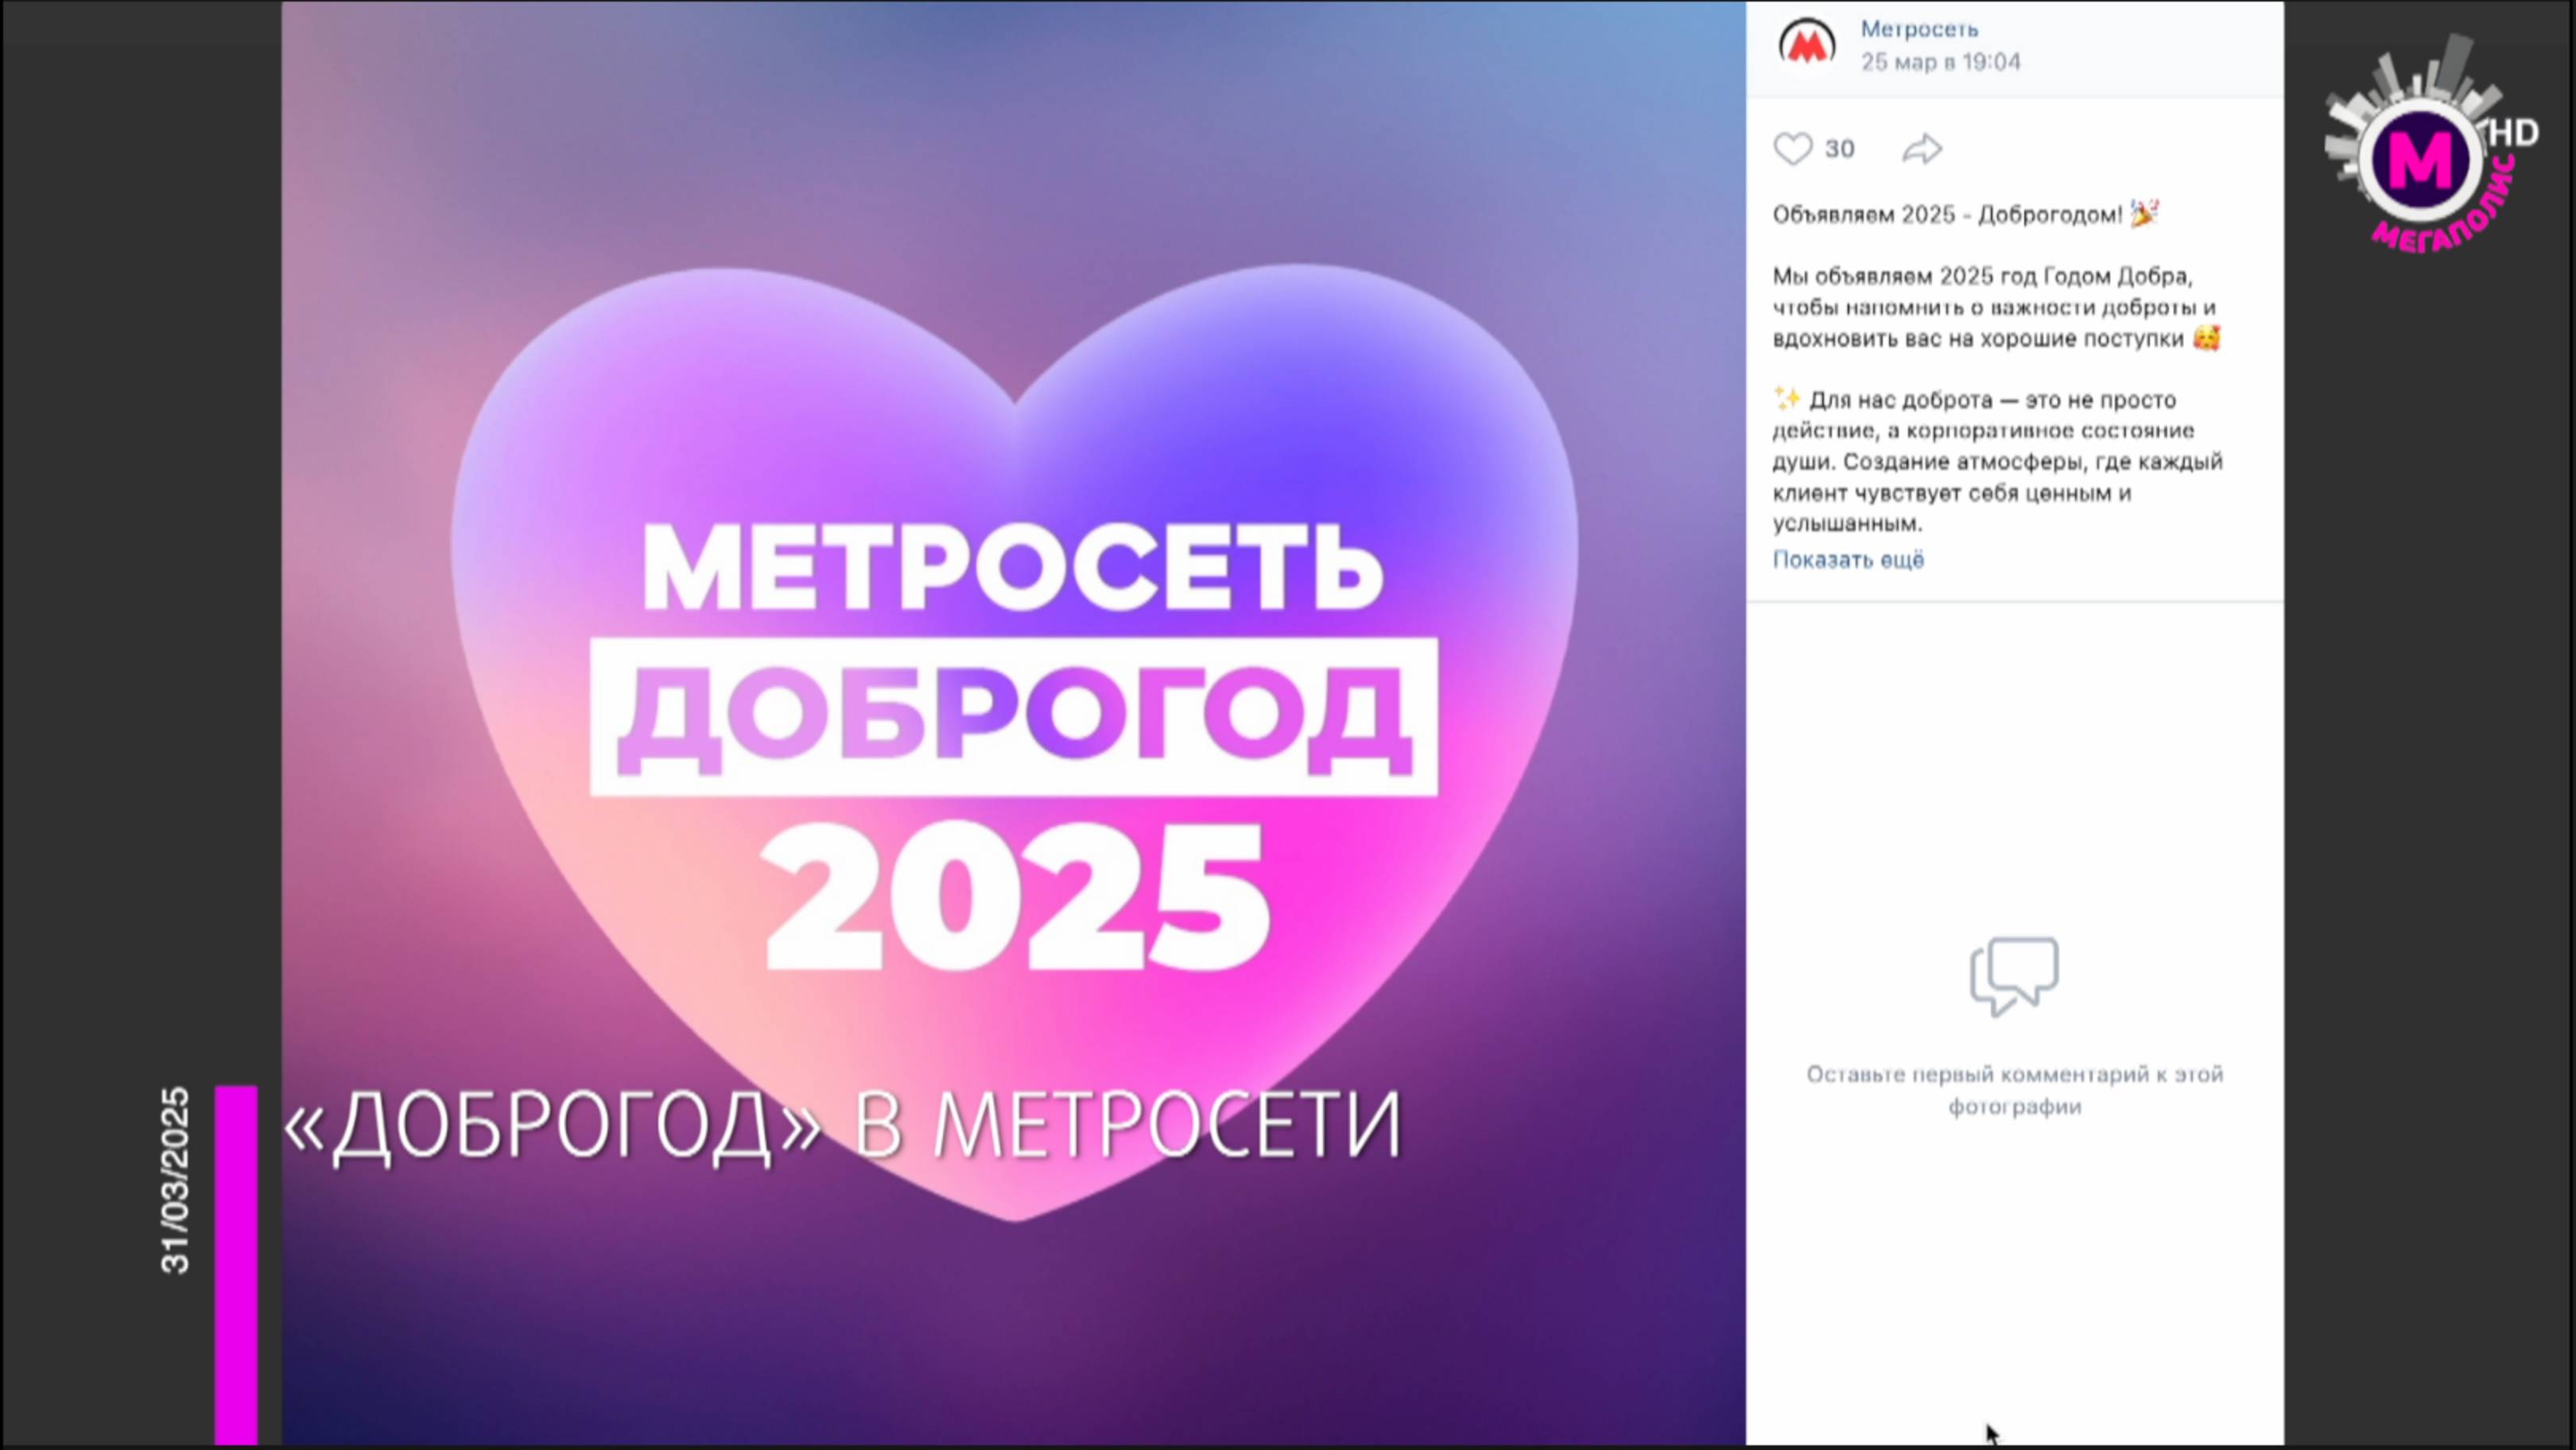Click the sparkles emoji before Для нас доброта
This screenshot has width=2576, height=1450.
(1787, 400)
